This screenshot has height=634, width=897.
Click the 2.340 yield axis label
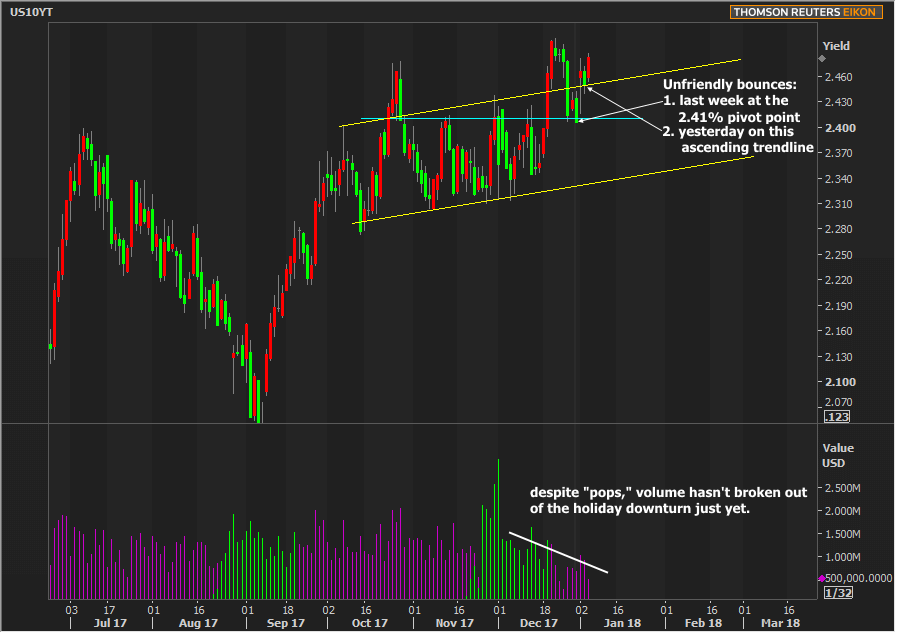[838, 179]
